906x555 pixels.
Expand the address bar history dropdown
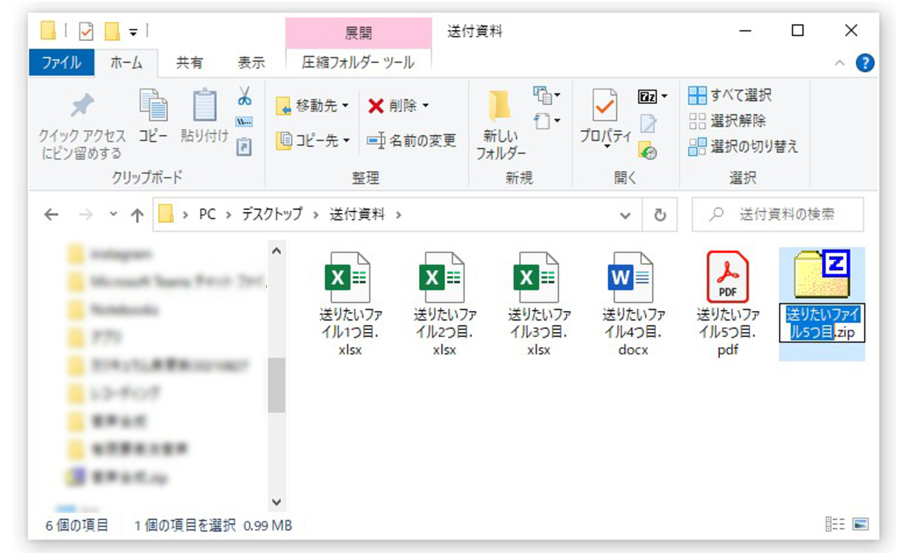coord(625,215)
